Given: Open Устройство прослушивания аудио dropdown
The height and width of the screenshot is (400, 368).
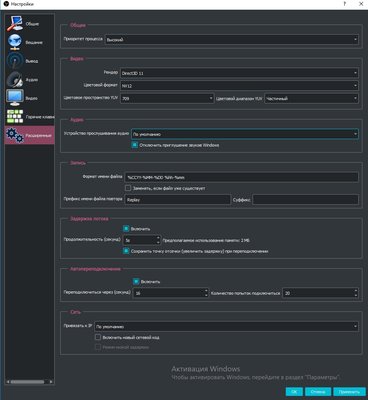Looking at the screenshot, I should 245,134.
